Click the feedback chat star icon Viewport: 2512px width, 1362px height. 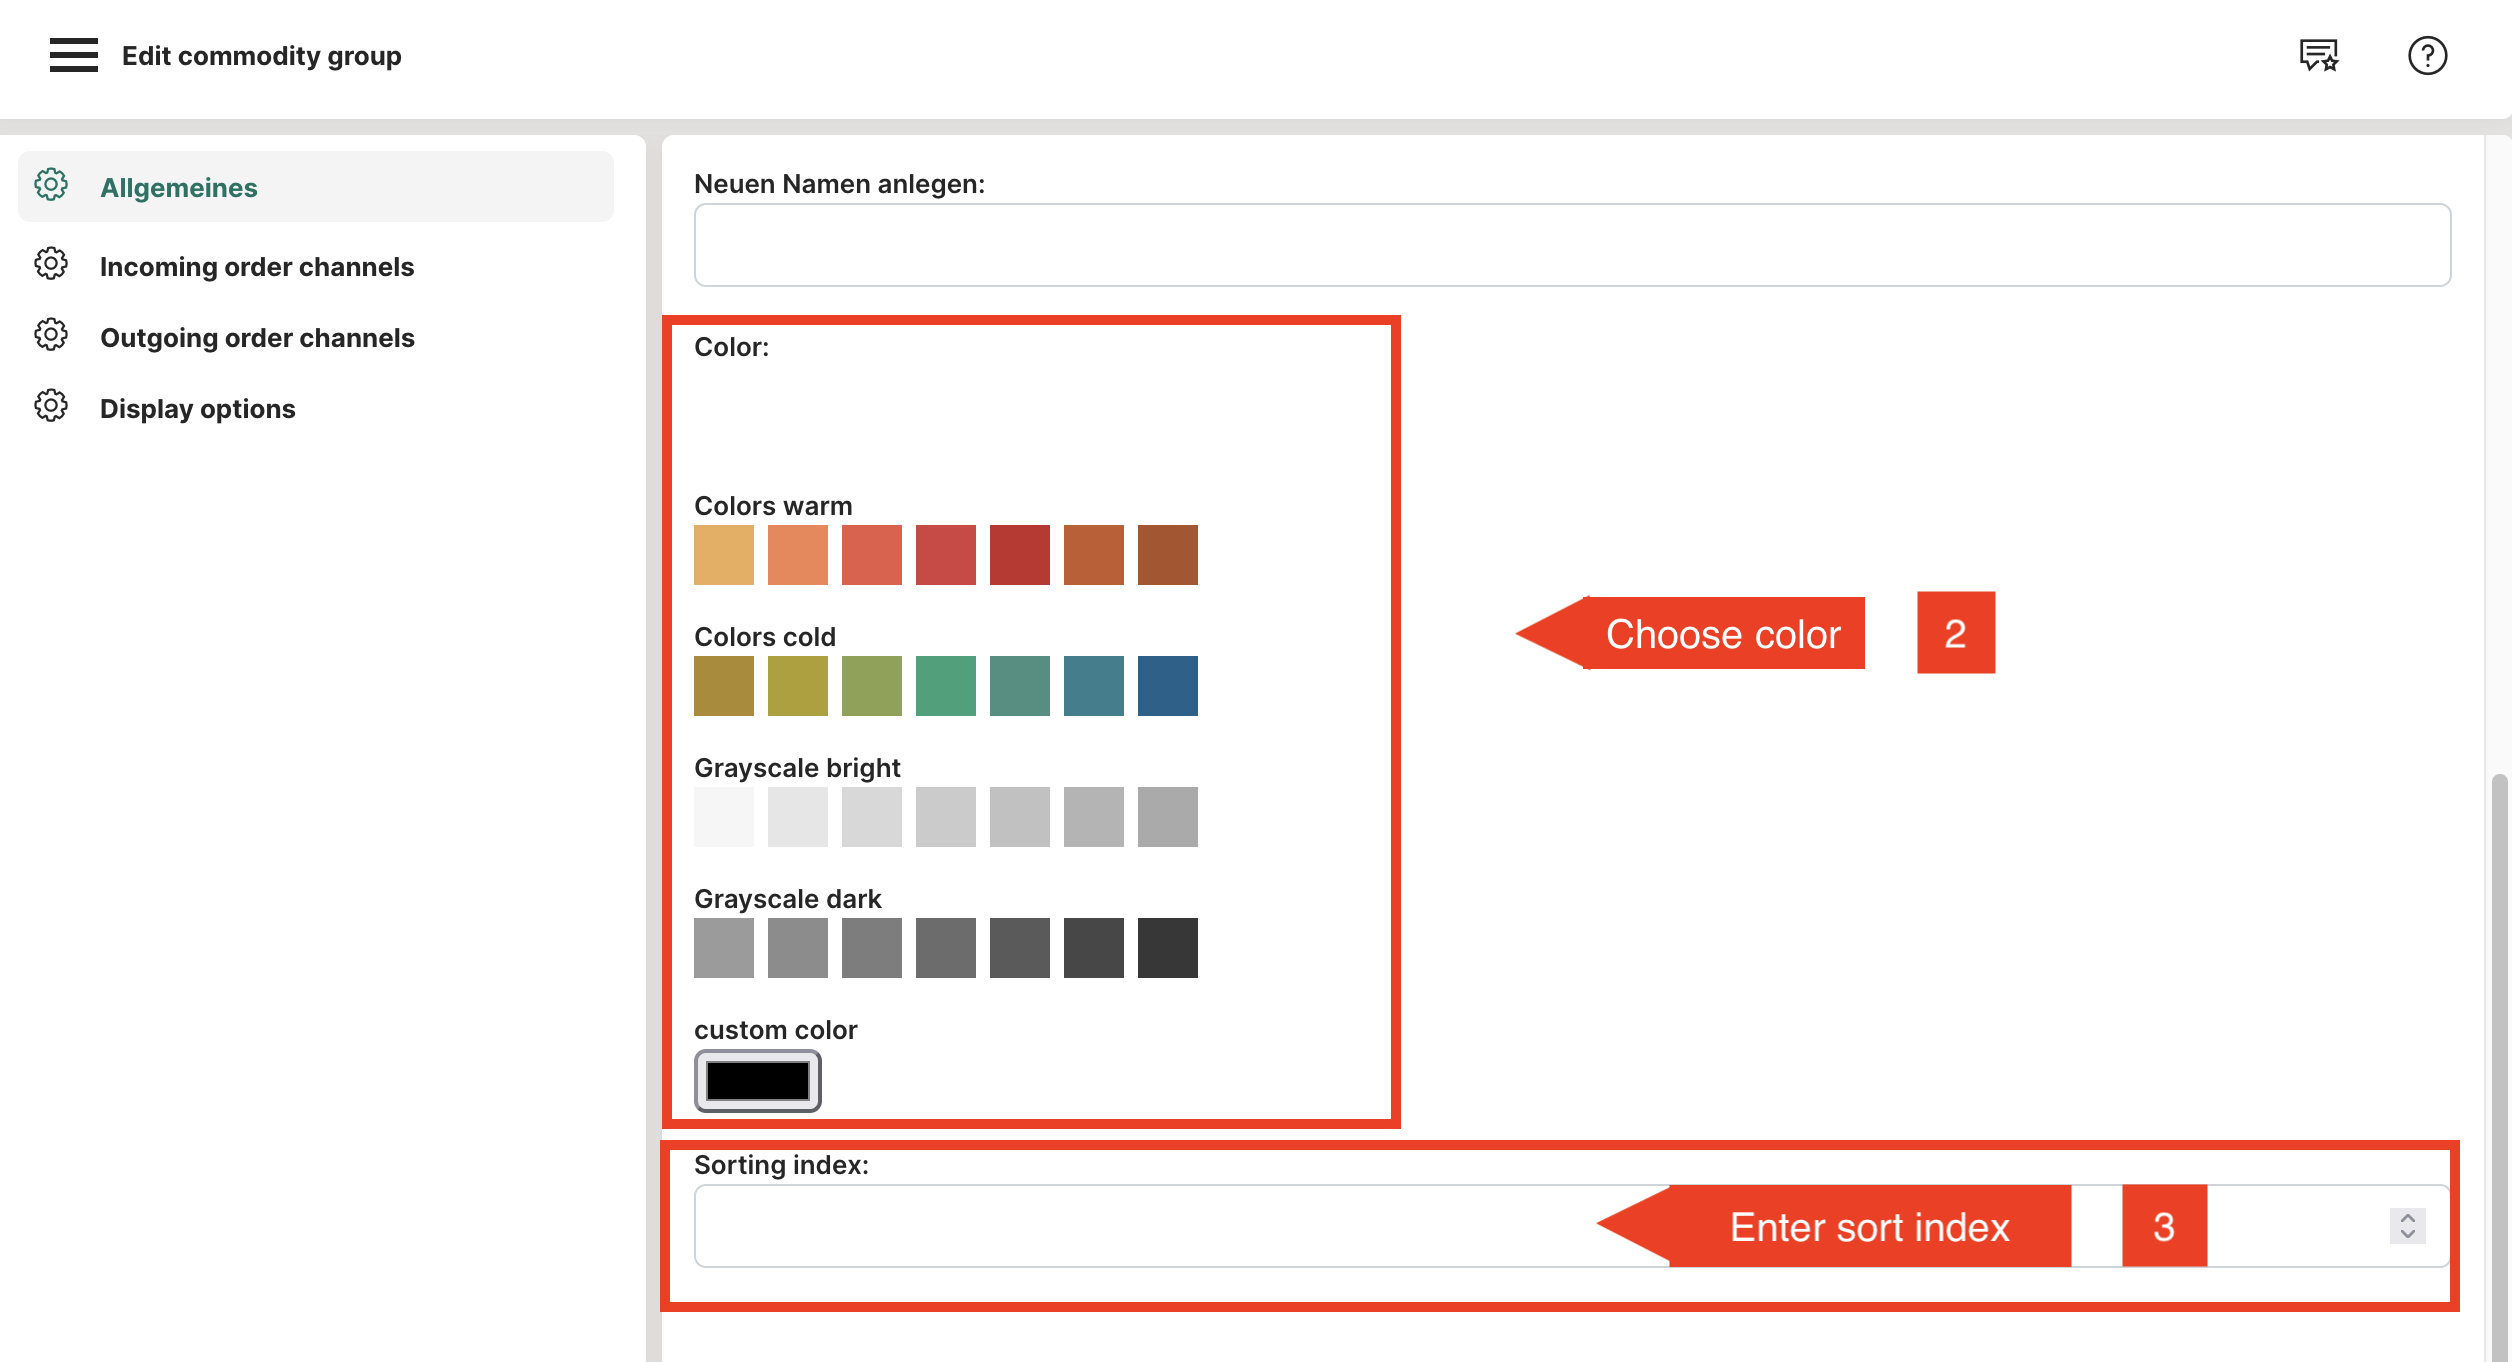[2318, 55]
